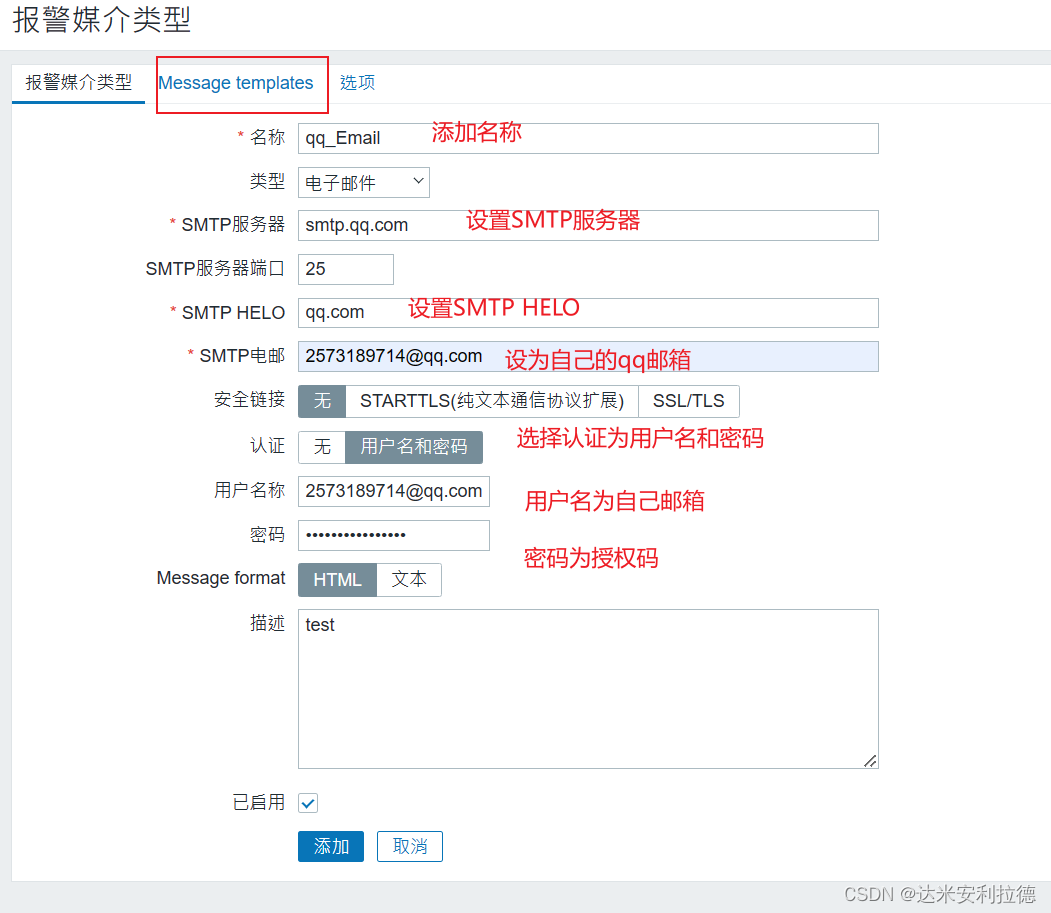The width and height of the screenshot is (1051, 913).
Task: Click the 名称 field containing qq_Email
Action: [588, 138]
